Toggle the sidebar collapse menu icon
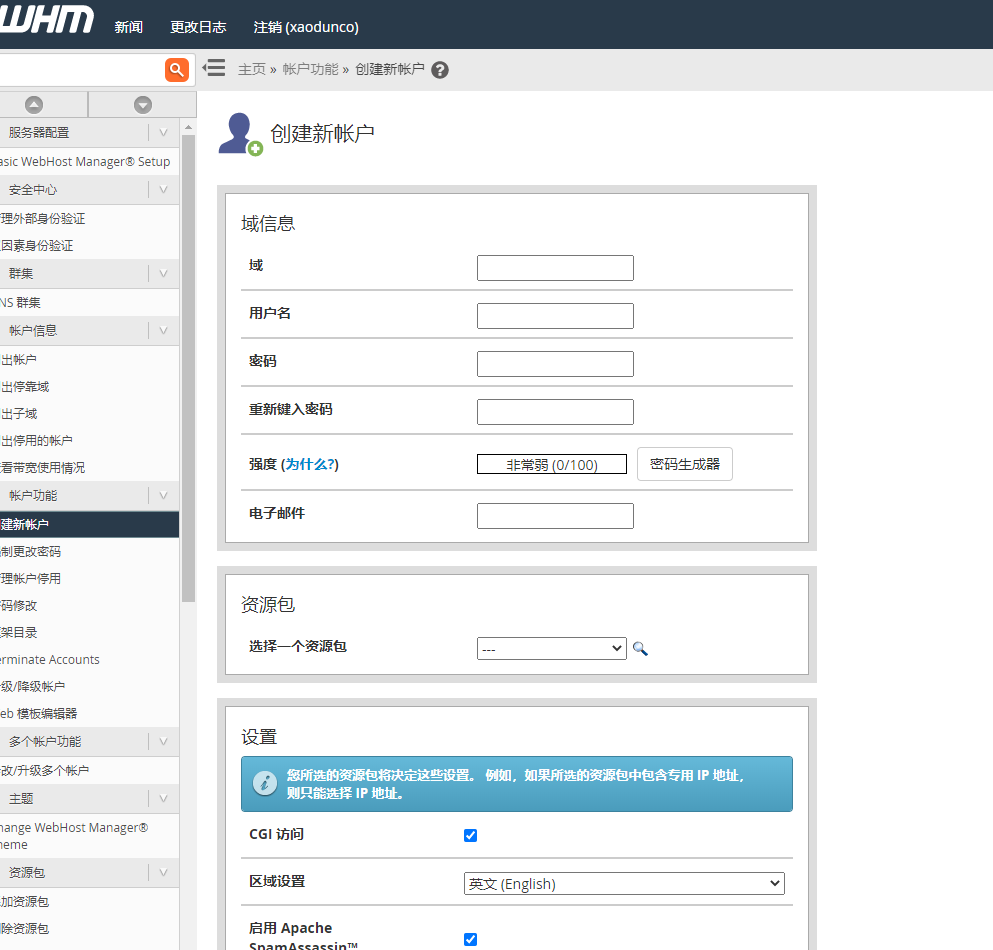This screenshot has height=950, width=993. click(213, 68)
